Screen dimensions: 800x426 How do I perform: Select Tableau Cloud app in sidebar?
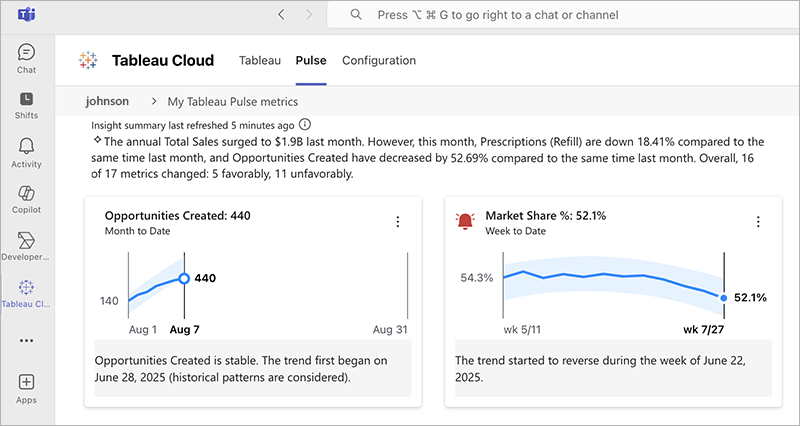27,292
